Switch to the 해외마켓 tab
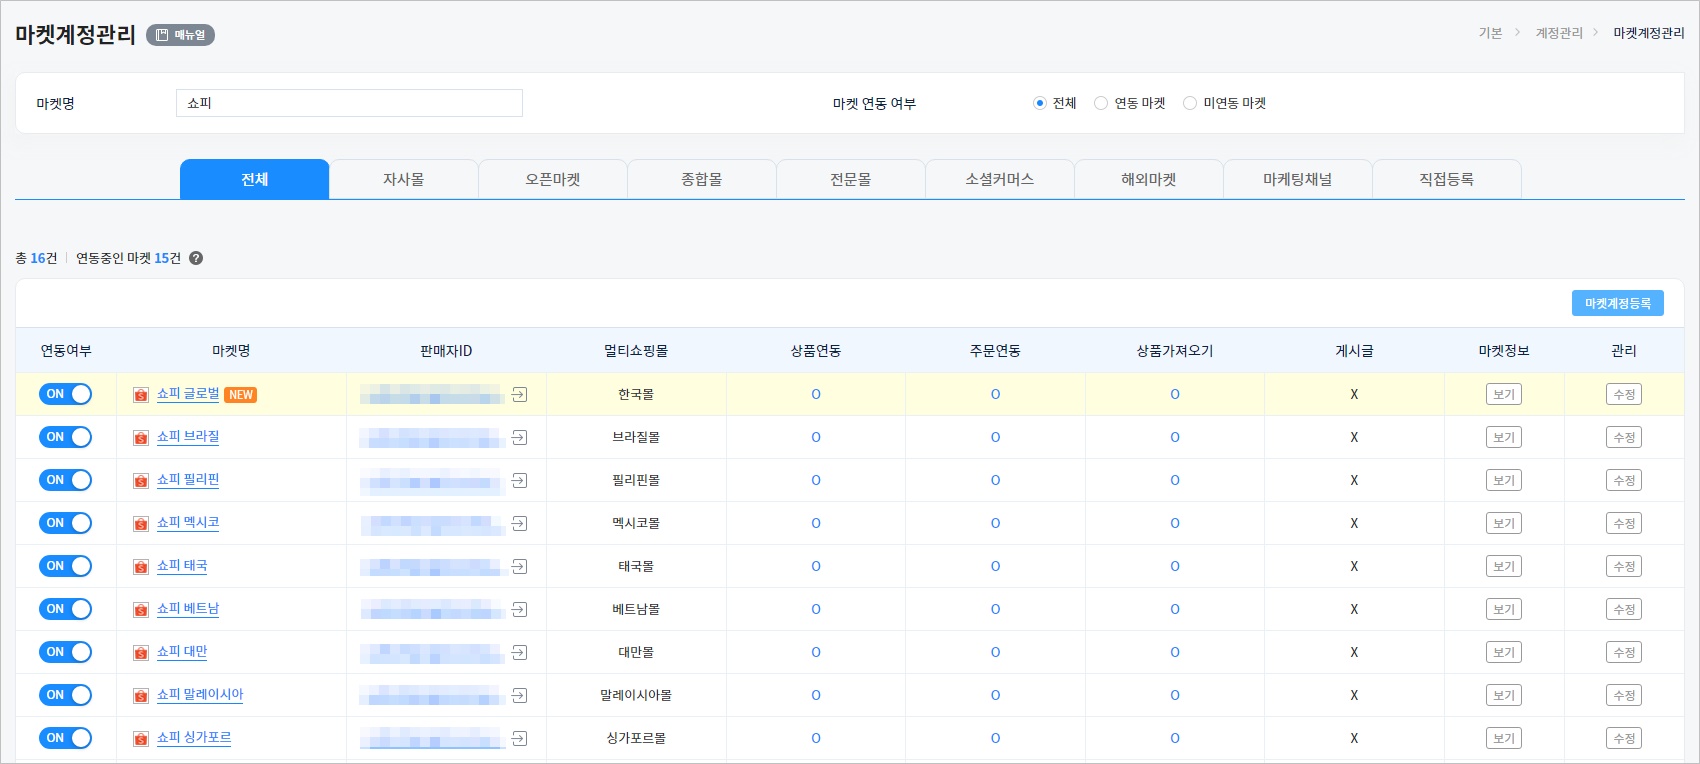1700x764 pixels. point(1149,179)
